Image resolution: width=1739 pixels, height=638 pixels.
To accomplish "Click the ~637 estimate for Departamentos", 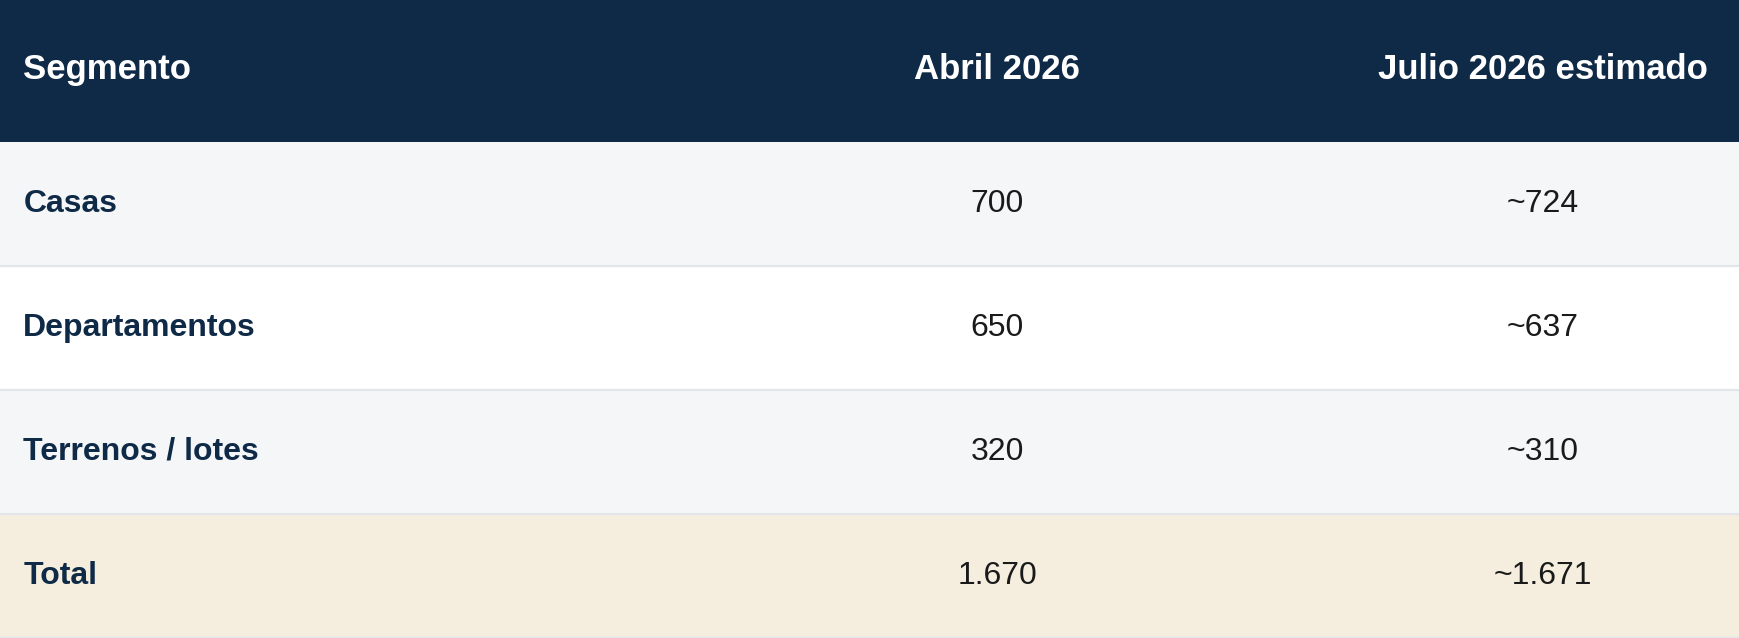I will pyautogui.click(x=1542, y=325).
